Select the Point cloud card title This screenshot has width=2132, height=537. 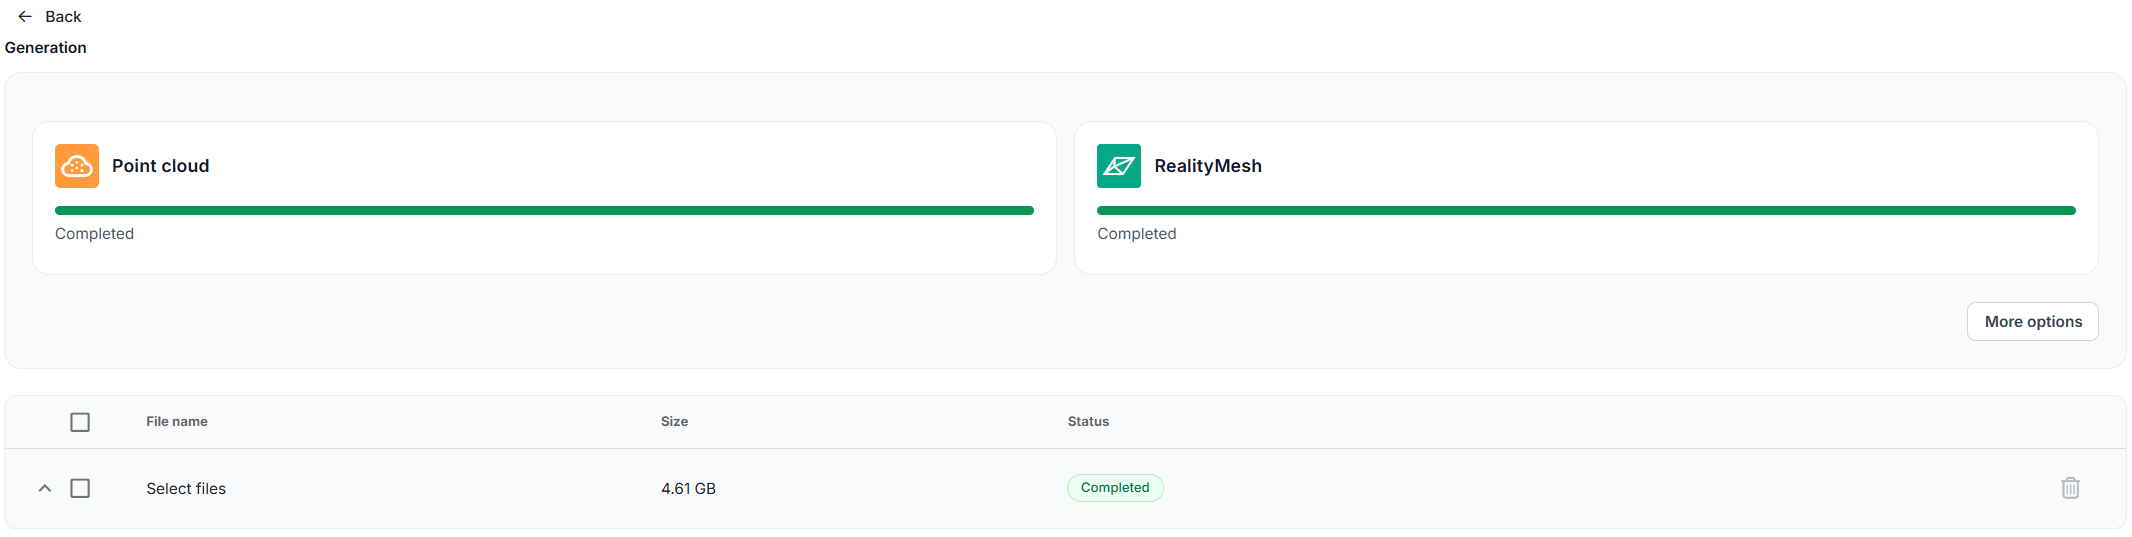[161, 166]
